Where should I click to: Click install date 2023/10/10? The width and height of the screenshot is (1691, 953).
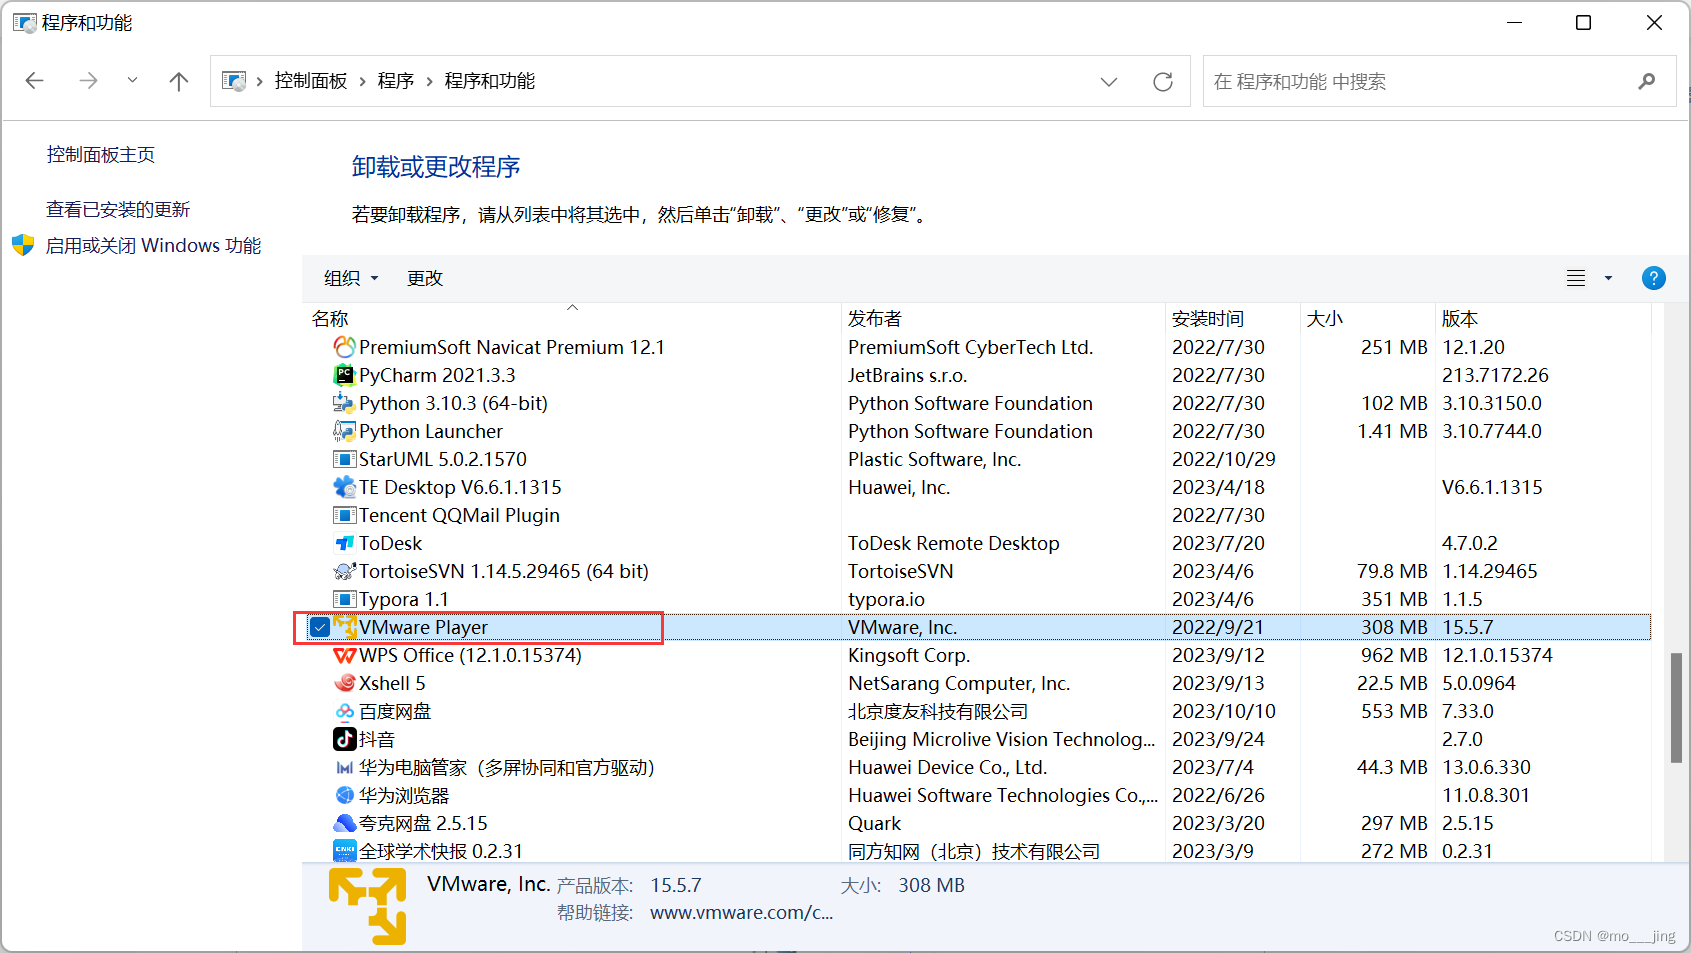click(x=1224, y=711)
